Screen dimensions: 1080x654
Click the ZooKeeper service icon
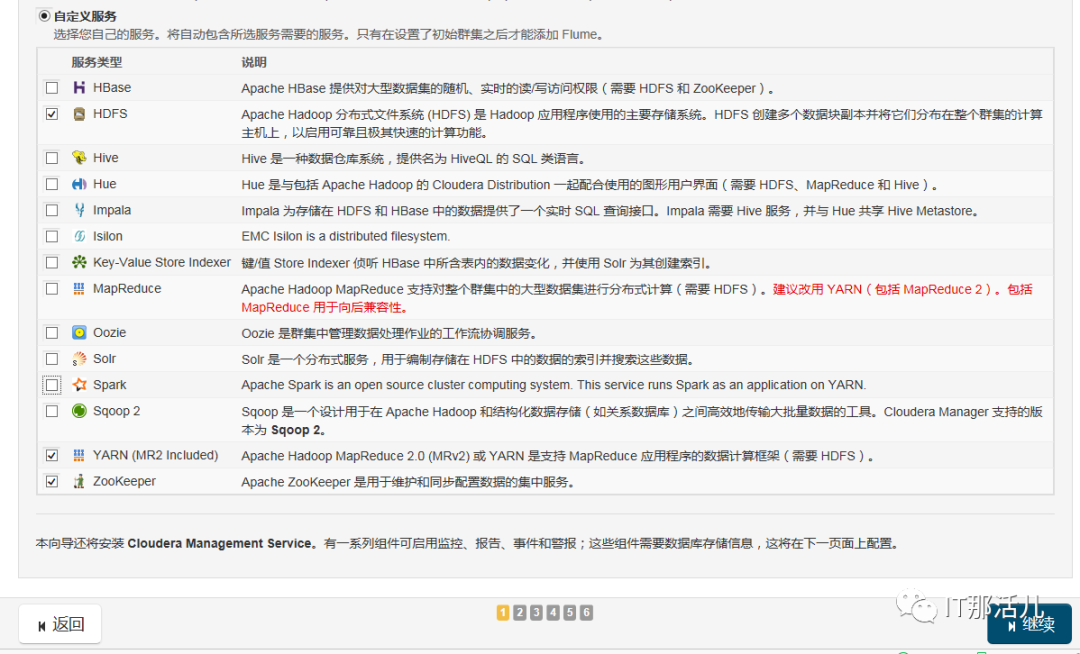pyautogui.click(x=79, y=481)
